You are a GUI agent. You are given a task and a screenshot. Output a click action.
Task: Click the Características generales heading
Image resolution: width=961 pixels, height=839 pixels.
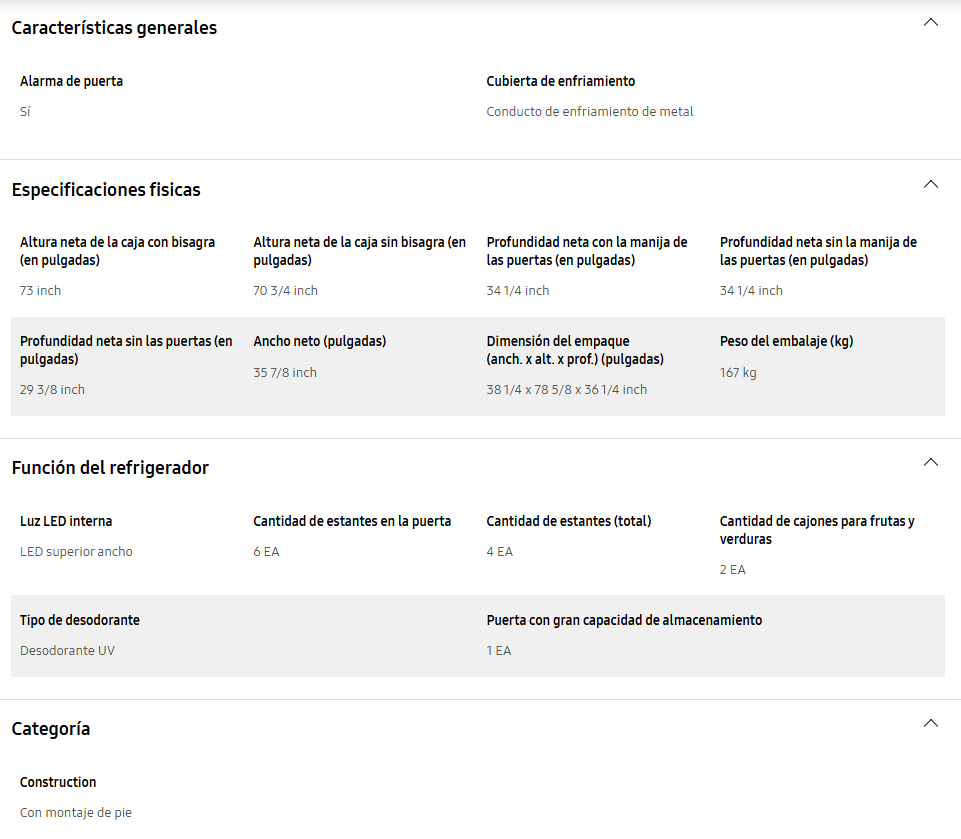coord(114,28)
